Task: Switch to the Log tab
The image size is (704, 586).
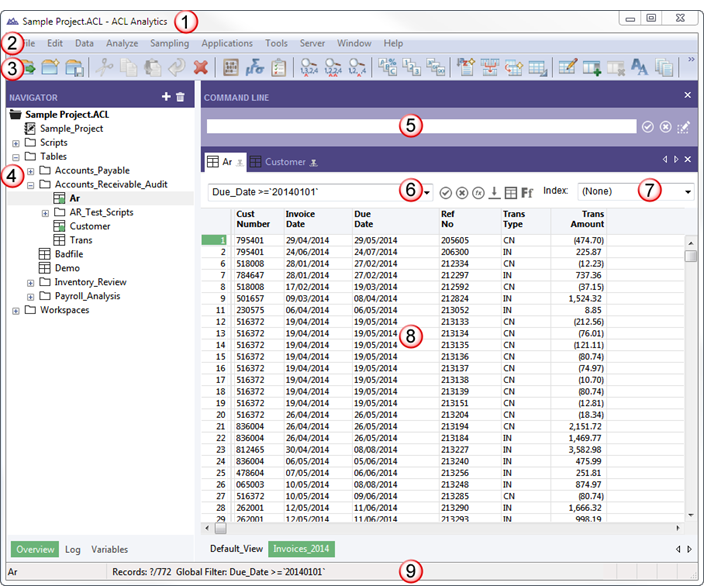Action: pos(73,549)
